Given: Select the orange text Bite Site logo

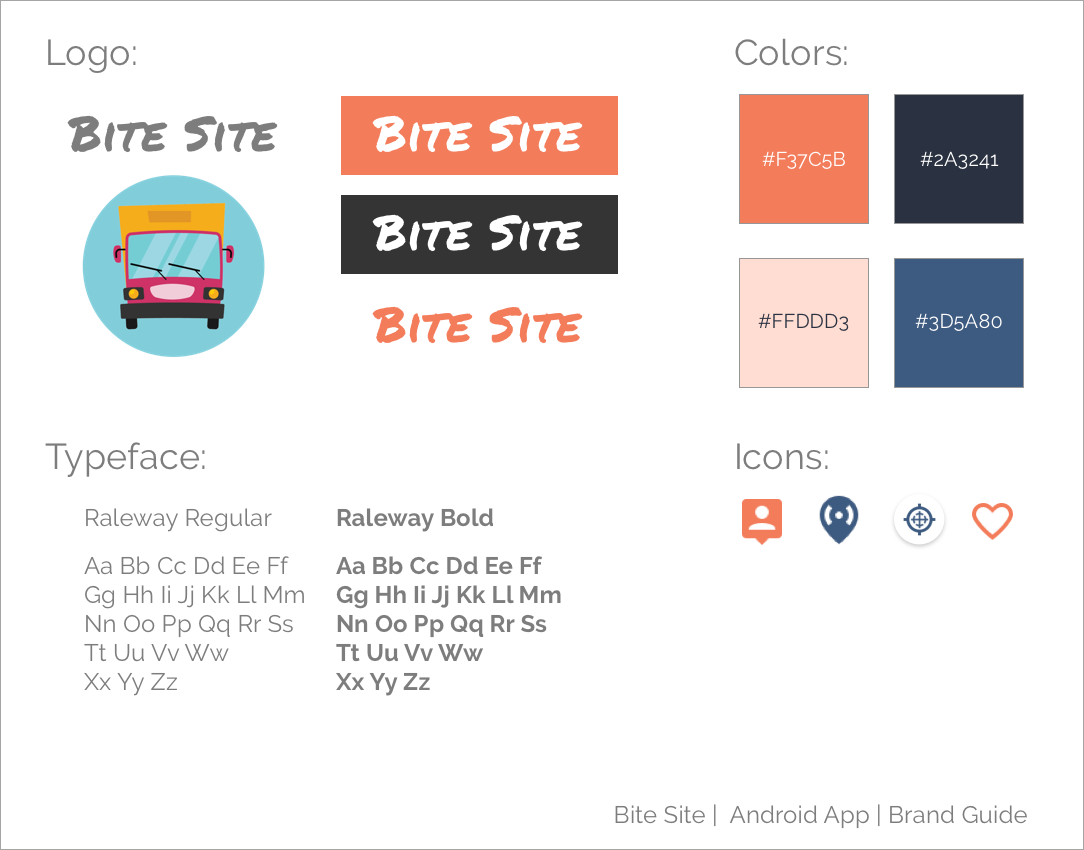Looking at the screenshot, I should [x=477, y=326].
